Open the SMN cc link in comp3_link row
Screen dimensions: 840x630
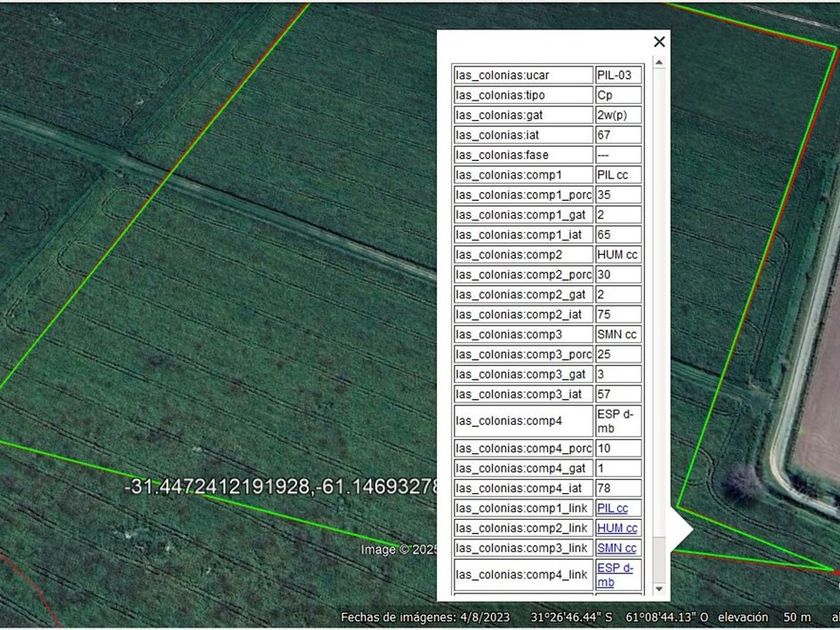point(617,548)
